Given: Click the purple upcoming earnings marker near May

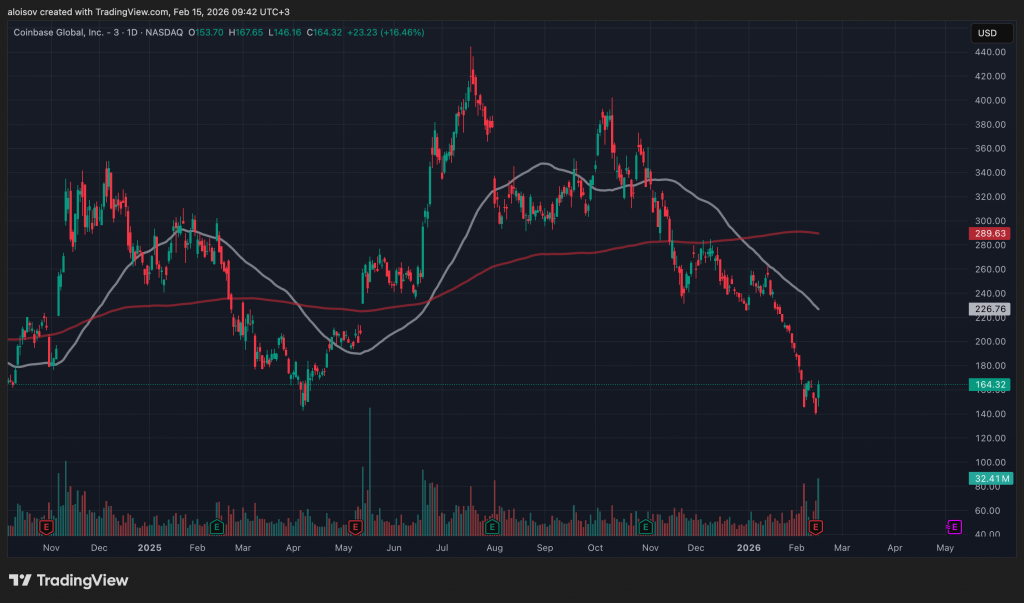Looking at the screenshot, I should pyautogui.click(x=954, y=526).
